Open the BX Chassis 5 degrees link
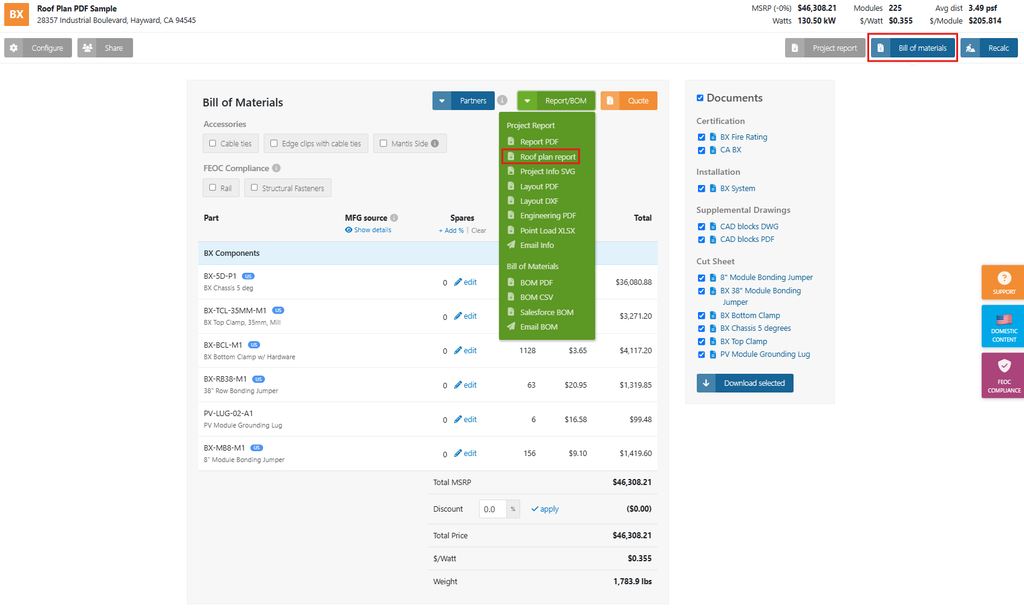The width and height of the screenshot is (1024, 609). 756,328
